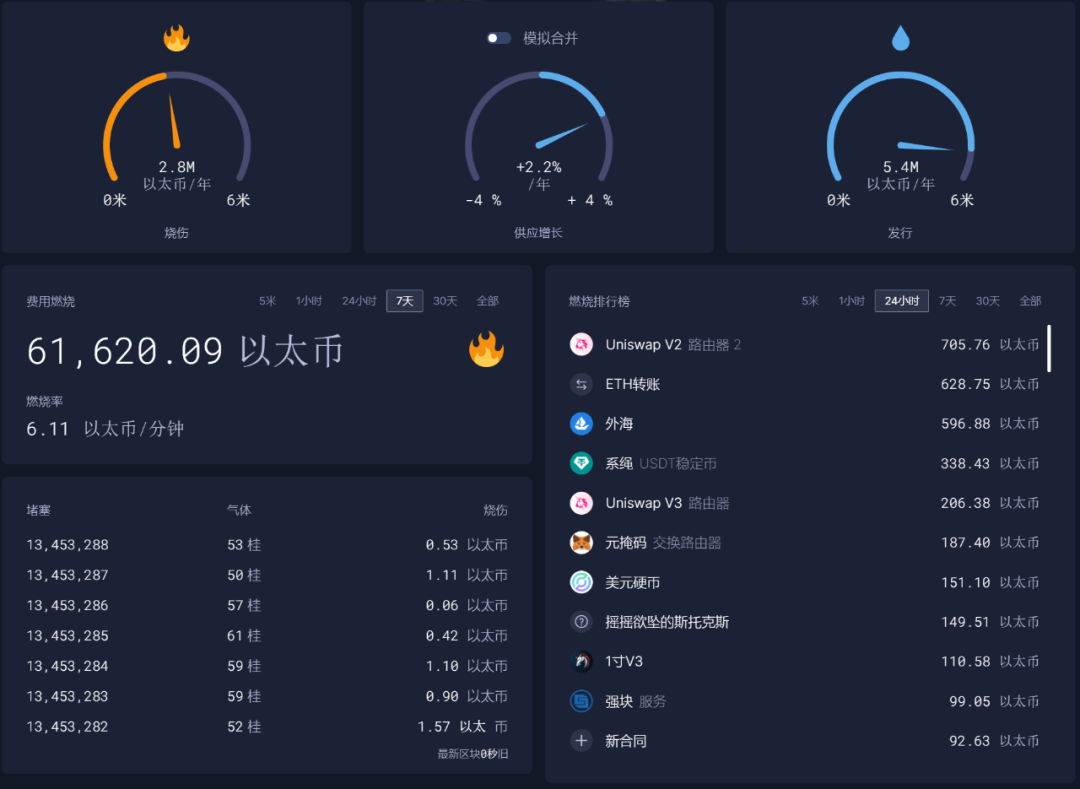The height and width of the screenshot is (789, 1080).
Task: Select 1小时 tab in 燃烧排行榜 panel
Action: click(x=851, y=301)
